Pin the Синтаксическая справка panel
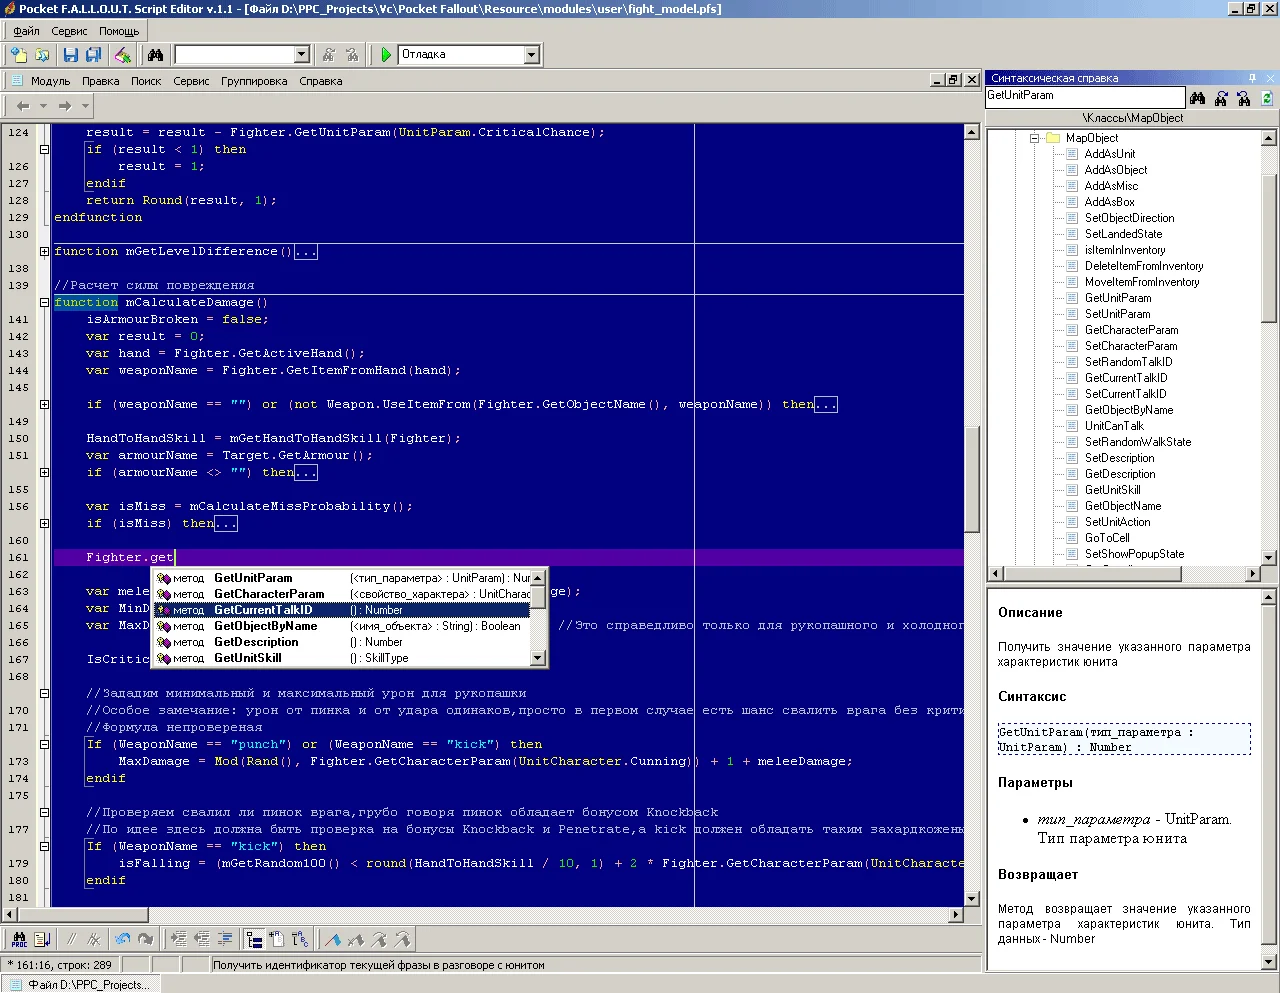This screenshot has width=1280, height=993. click(x=1252, y=78)
